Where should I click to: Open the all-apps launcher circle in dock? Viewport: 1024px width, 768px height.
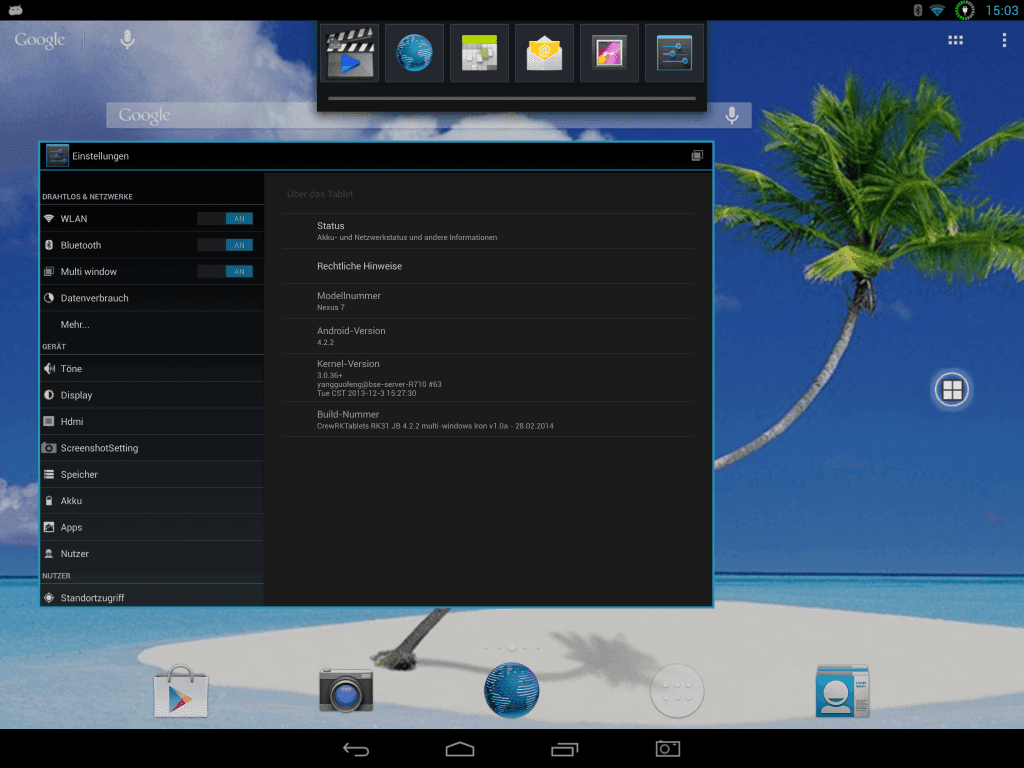click(x=677, y=691)
